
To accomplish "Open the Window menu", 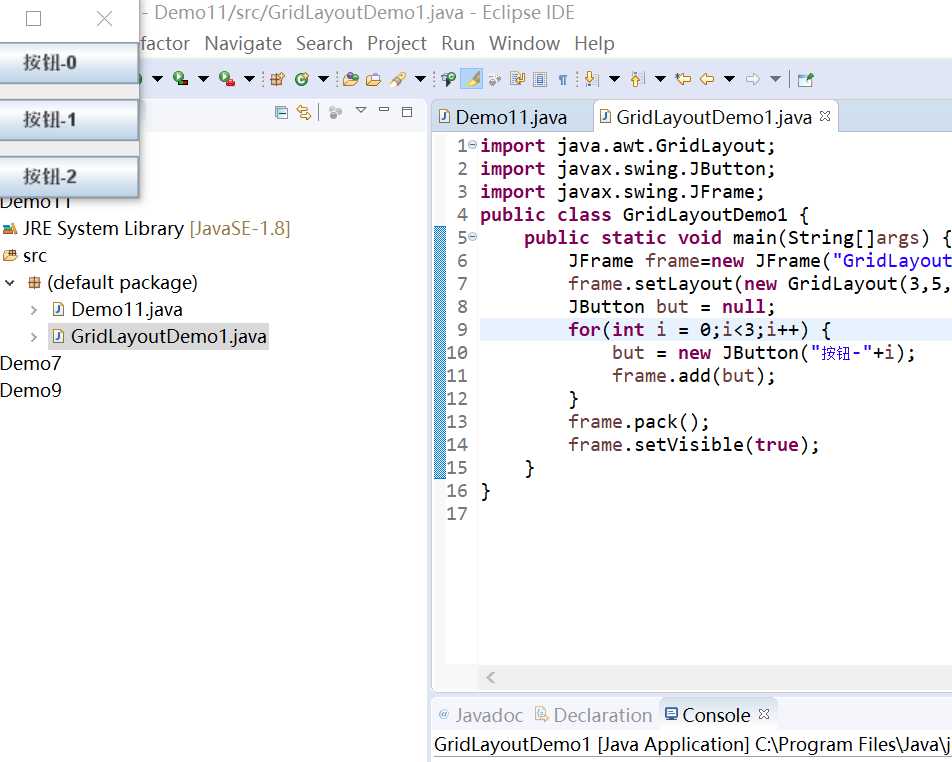I will pyautogui.click(x=524, y=44).
